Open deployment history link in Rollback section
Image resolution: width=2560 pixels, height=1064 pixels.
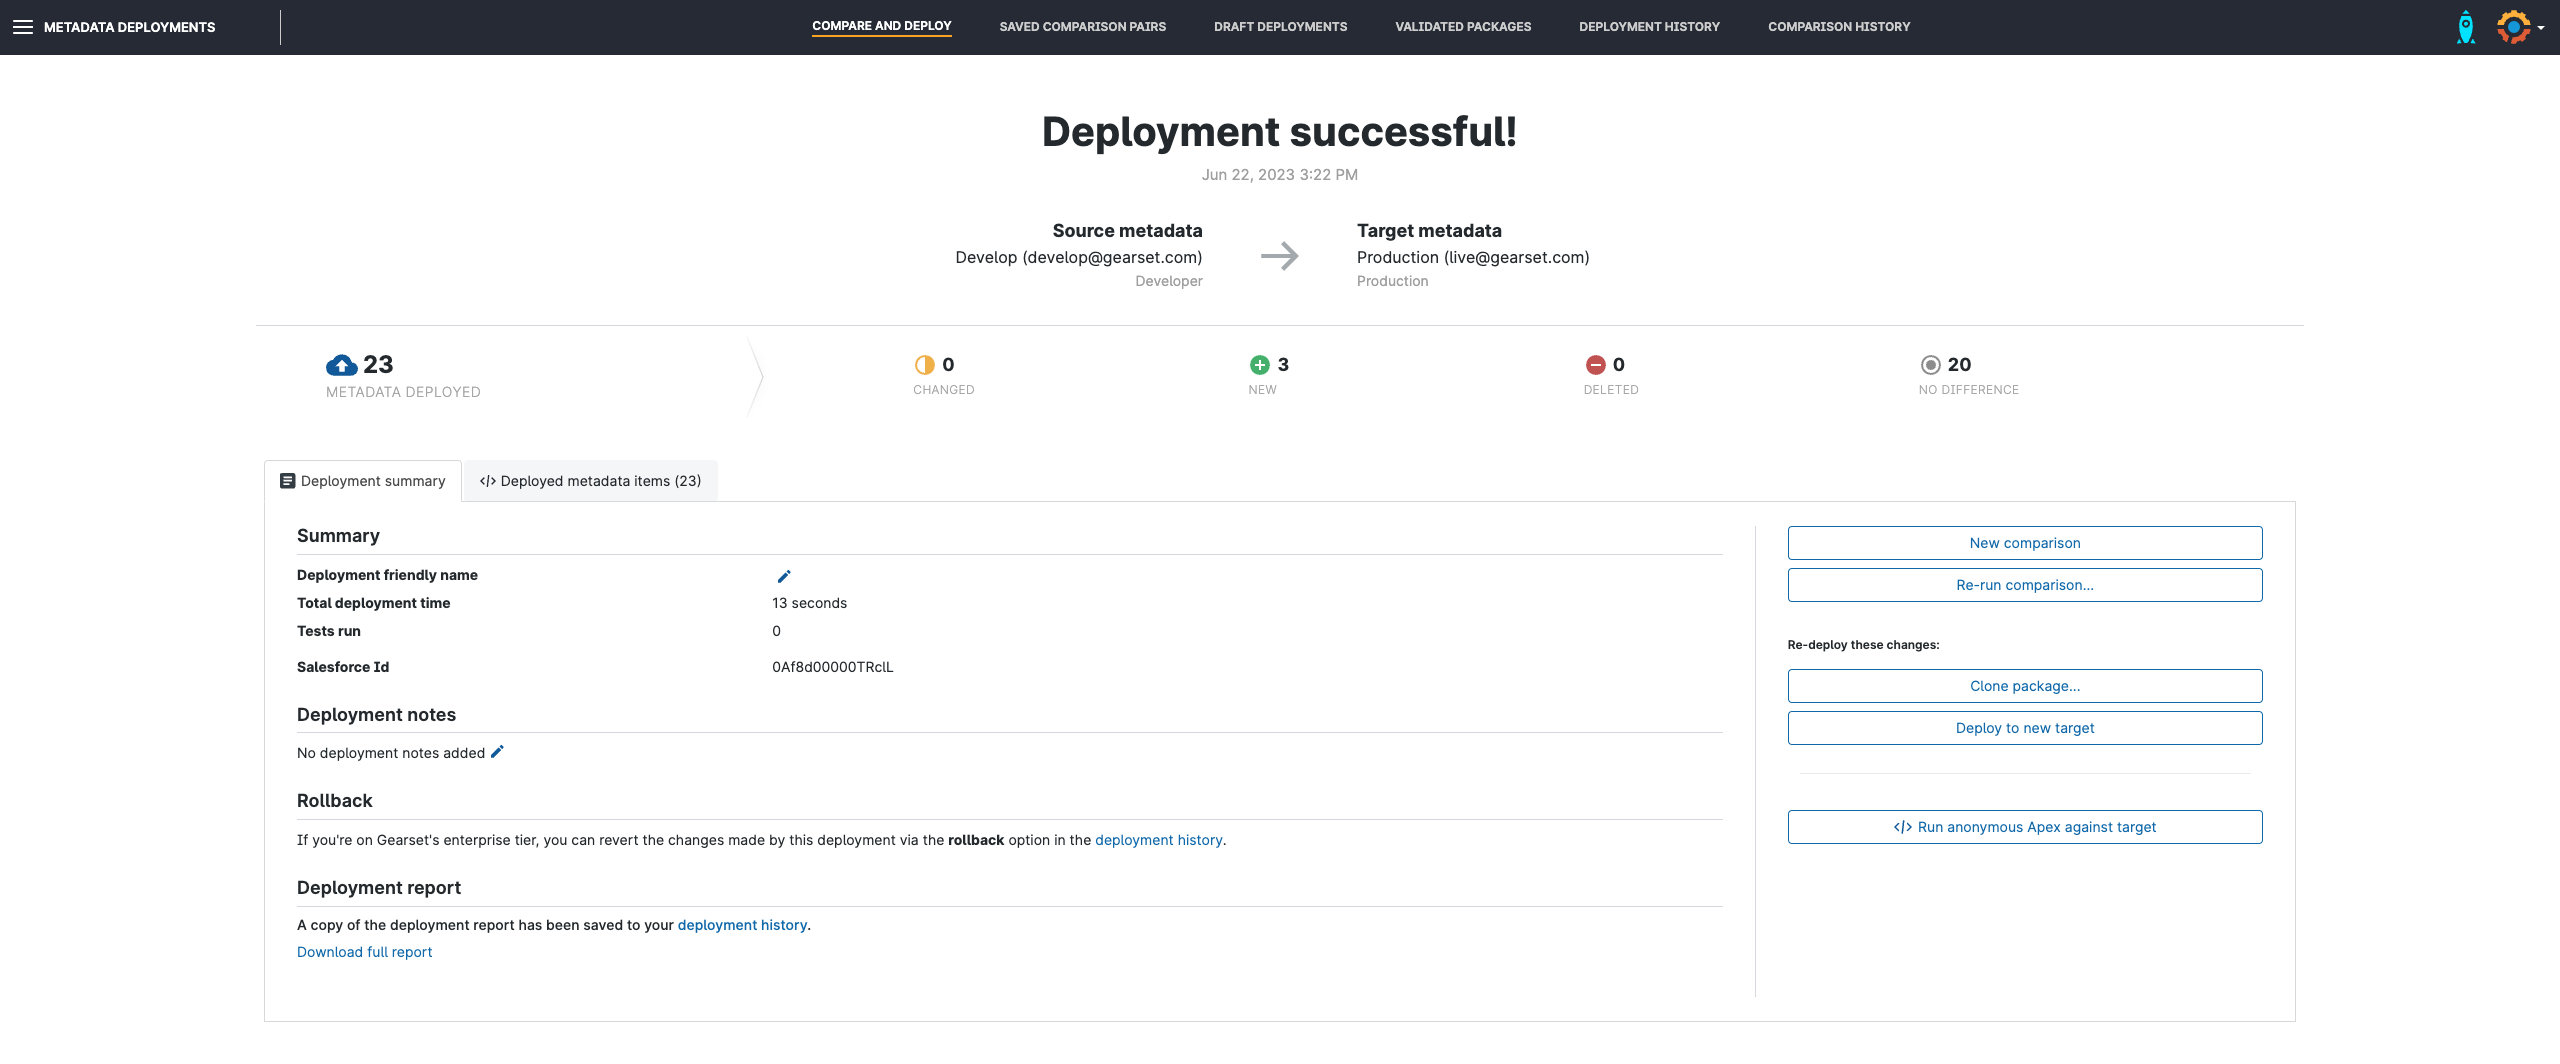(1158, 840)
